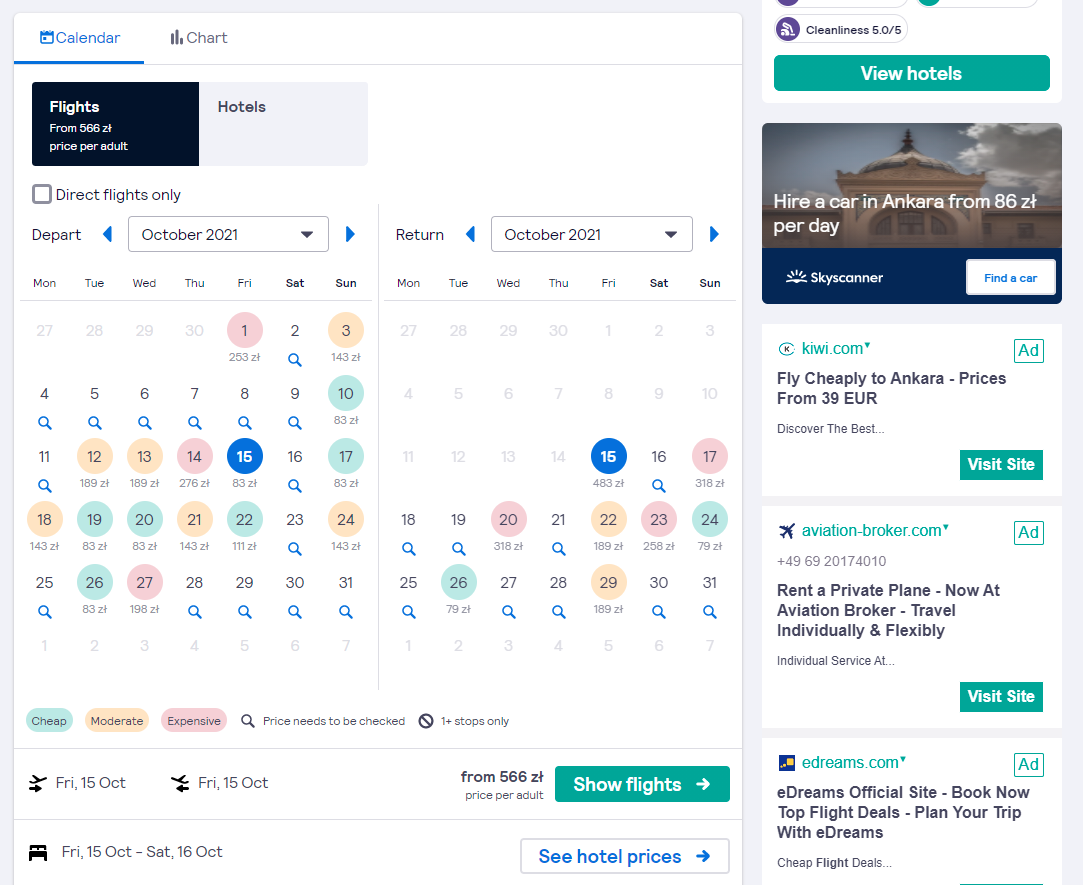The image size is (1083, 885).
Task: Enable Direct flights only checkbox
Action: (42, 194)
